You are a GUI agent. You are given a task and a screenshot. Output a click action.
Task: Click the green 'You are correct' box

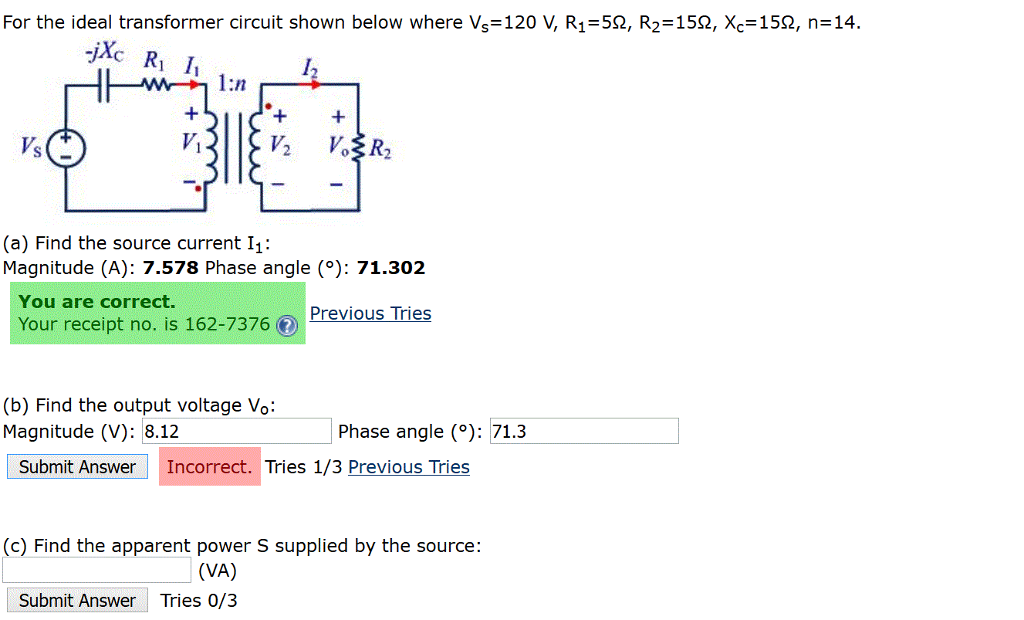pyautogui.click(x=157, y=313)
